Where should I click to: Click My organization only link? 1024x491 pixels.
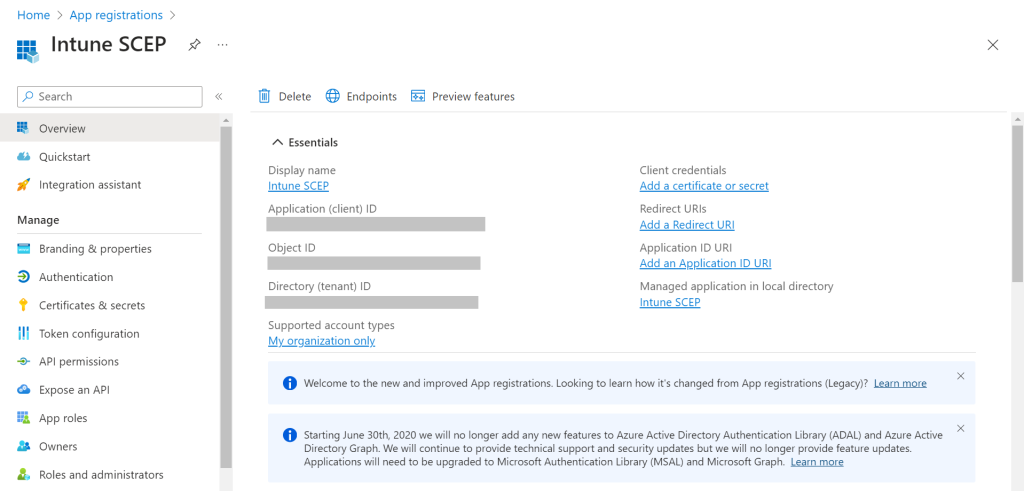(322, 341)
